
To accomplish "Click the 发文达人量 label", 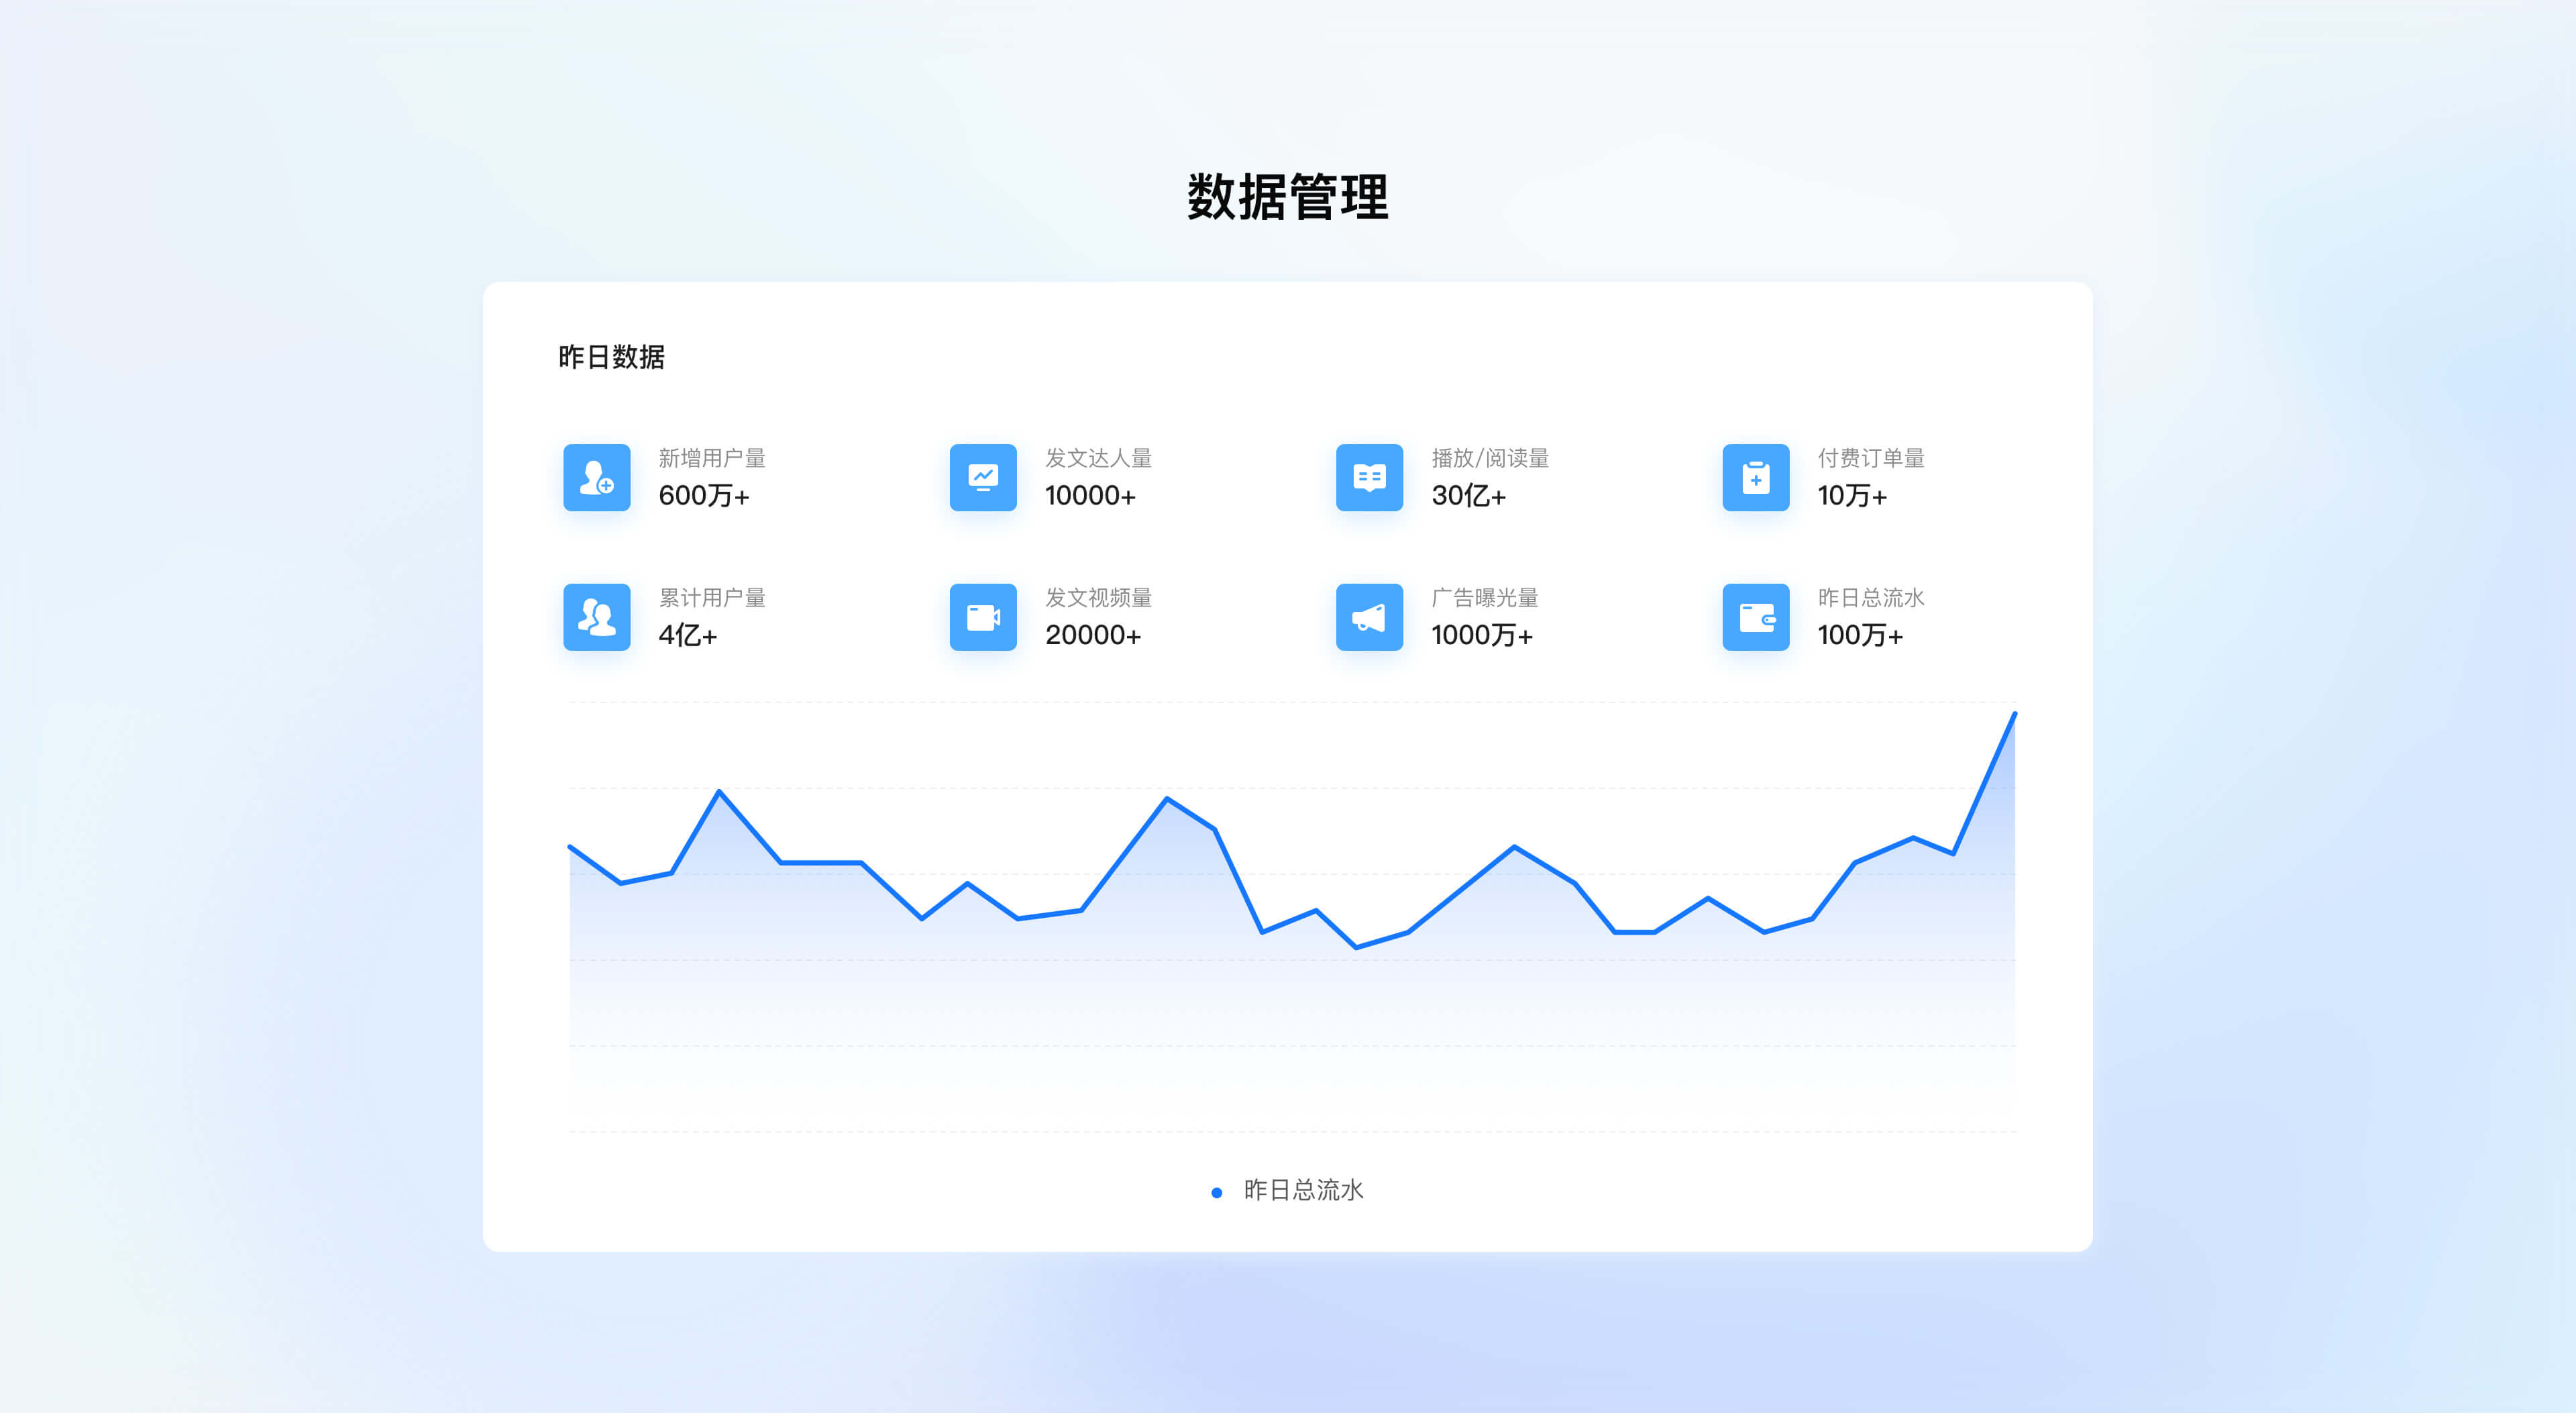I will [1098, 458].
